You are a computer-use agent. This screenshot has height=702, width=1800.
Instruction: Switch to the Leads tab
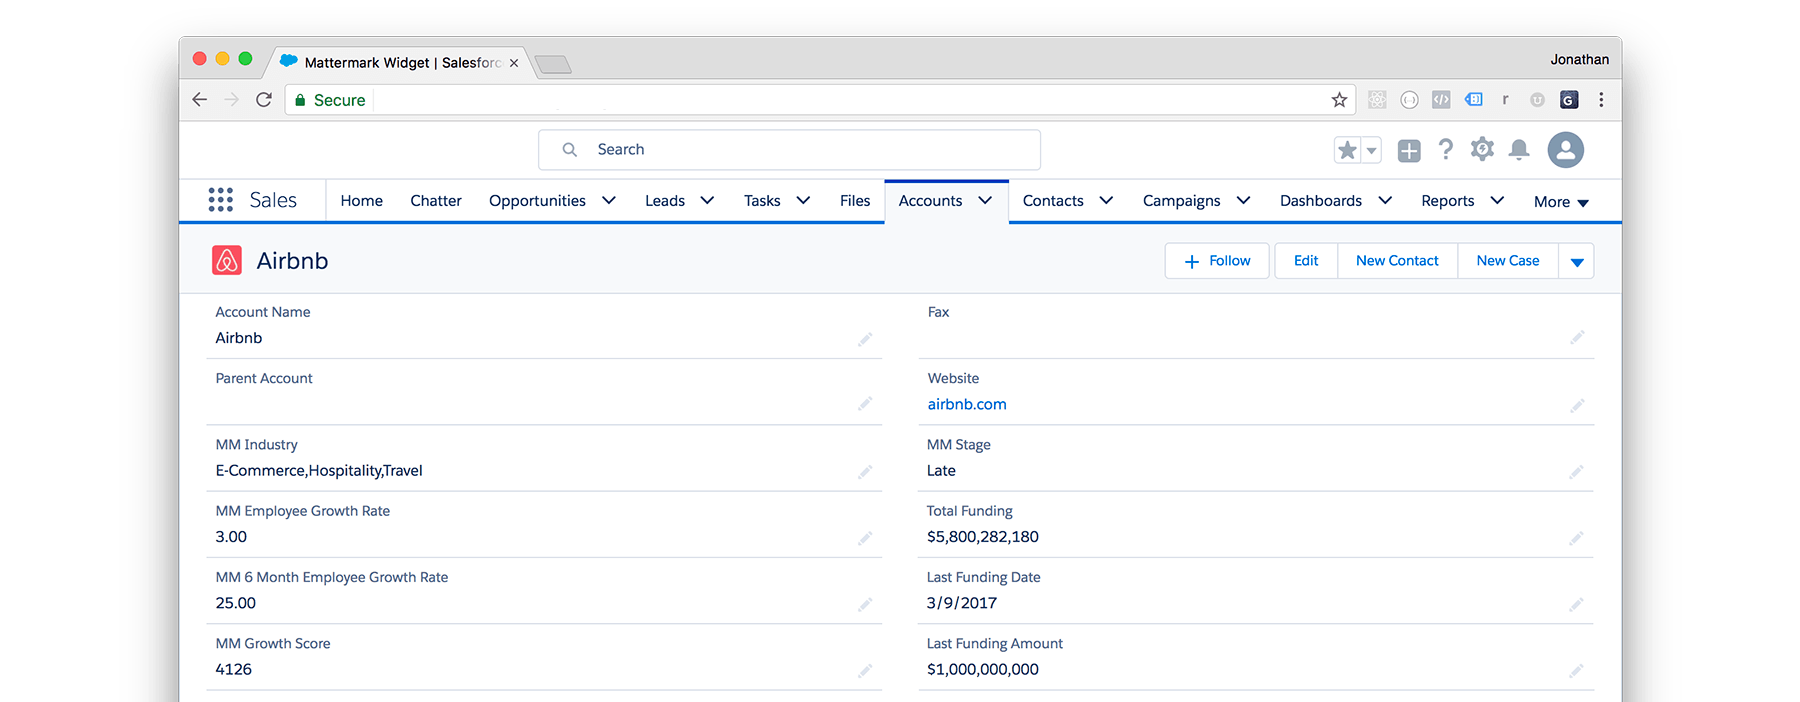point(665,201)
